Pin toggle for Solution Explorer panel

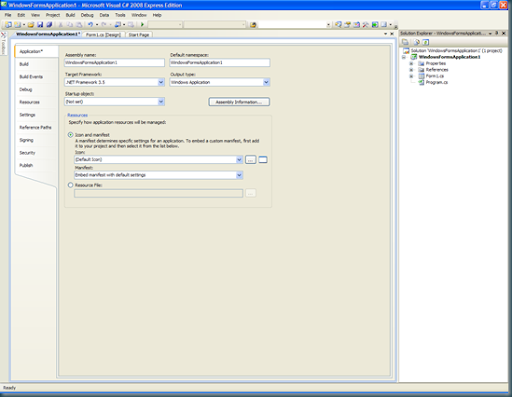(x=497, y=33)
